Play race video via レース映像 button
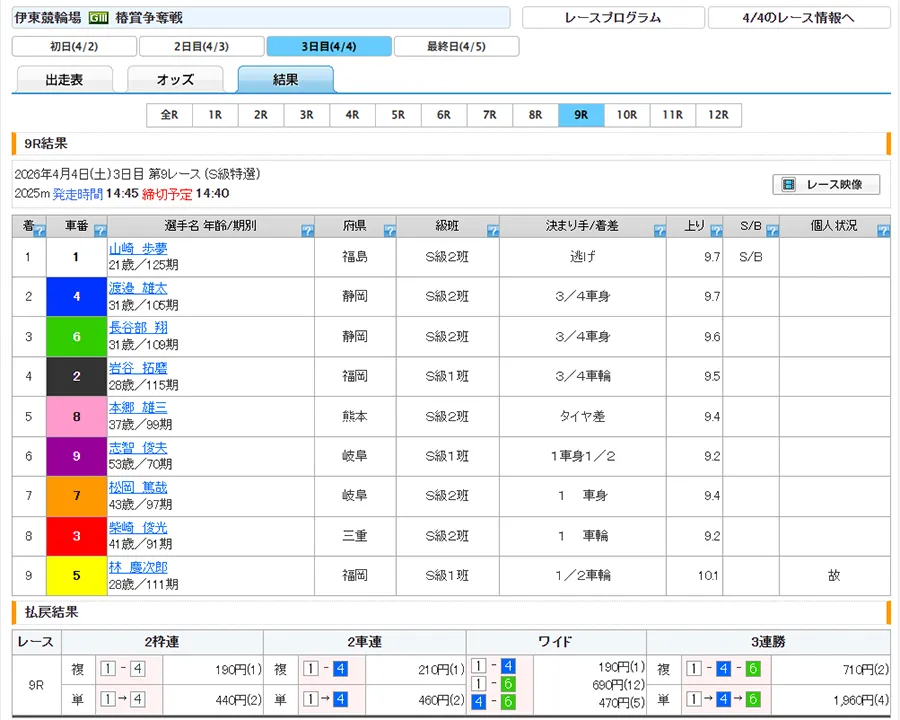This screenshot has width=900, height=720. coord(825,184)
